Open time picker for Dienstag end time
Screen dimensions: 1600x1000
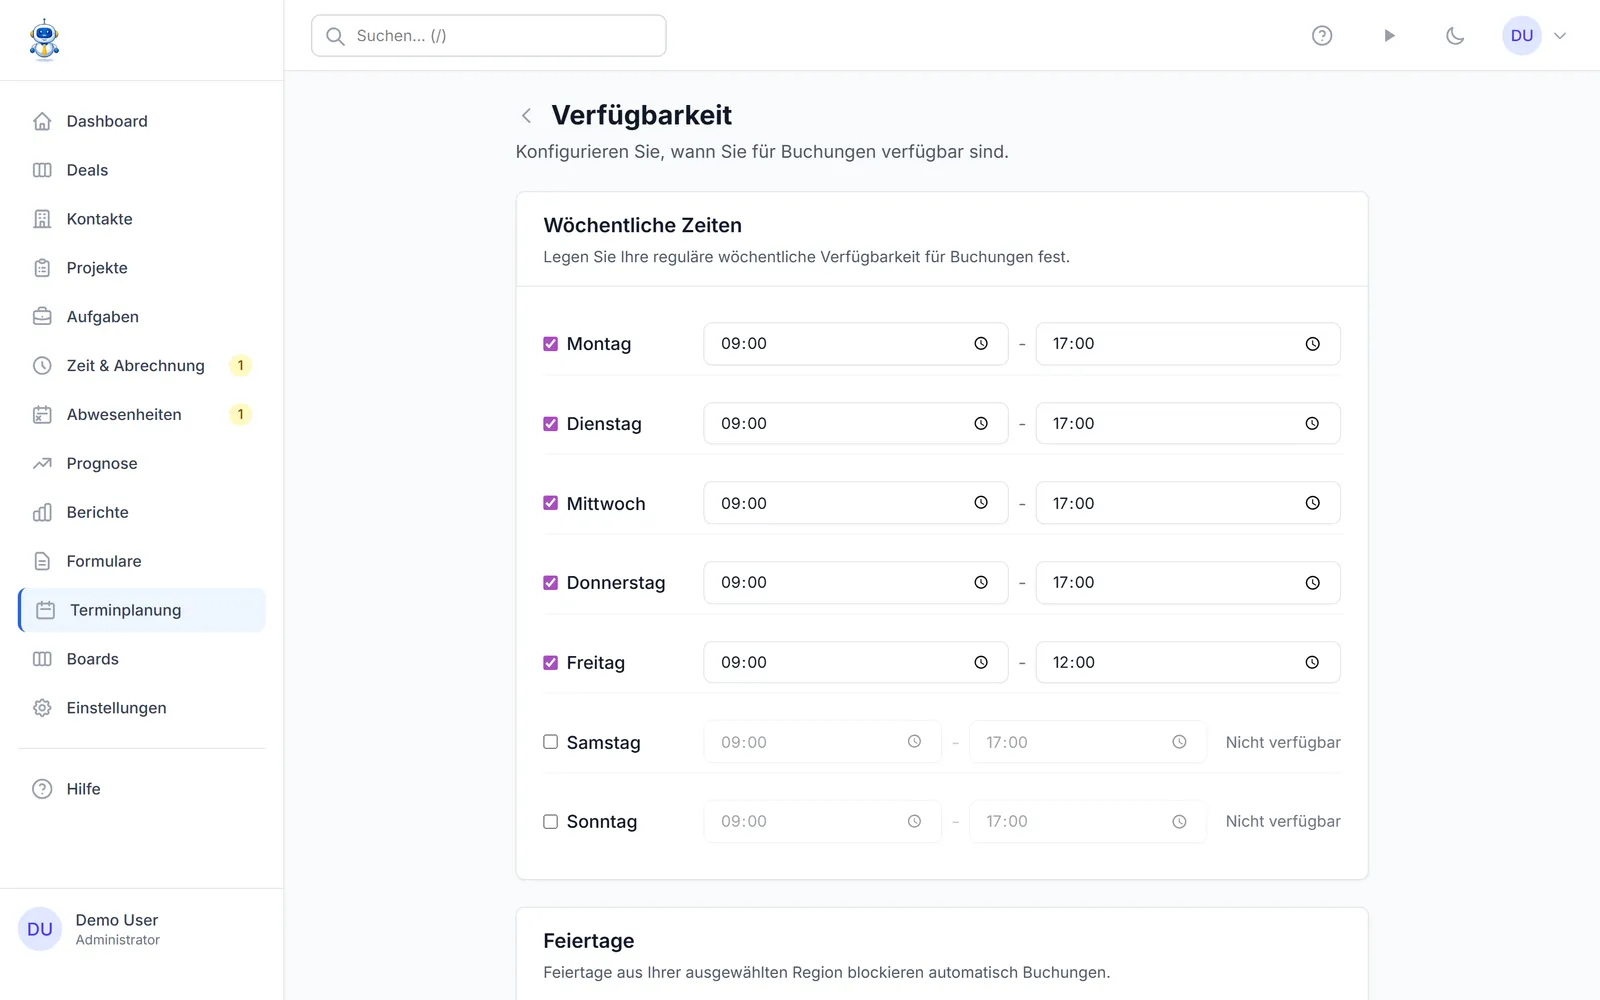[x=1312, y=424]
